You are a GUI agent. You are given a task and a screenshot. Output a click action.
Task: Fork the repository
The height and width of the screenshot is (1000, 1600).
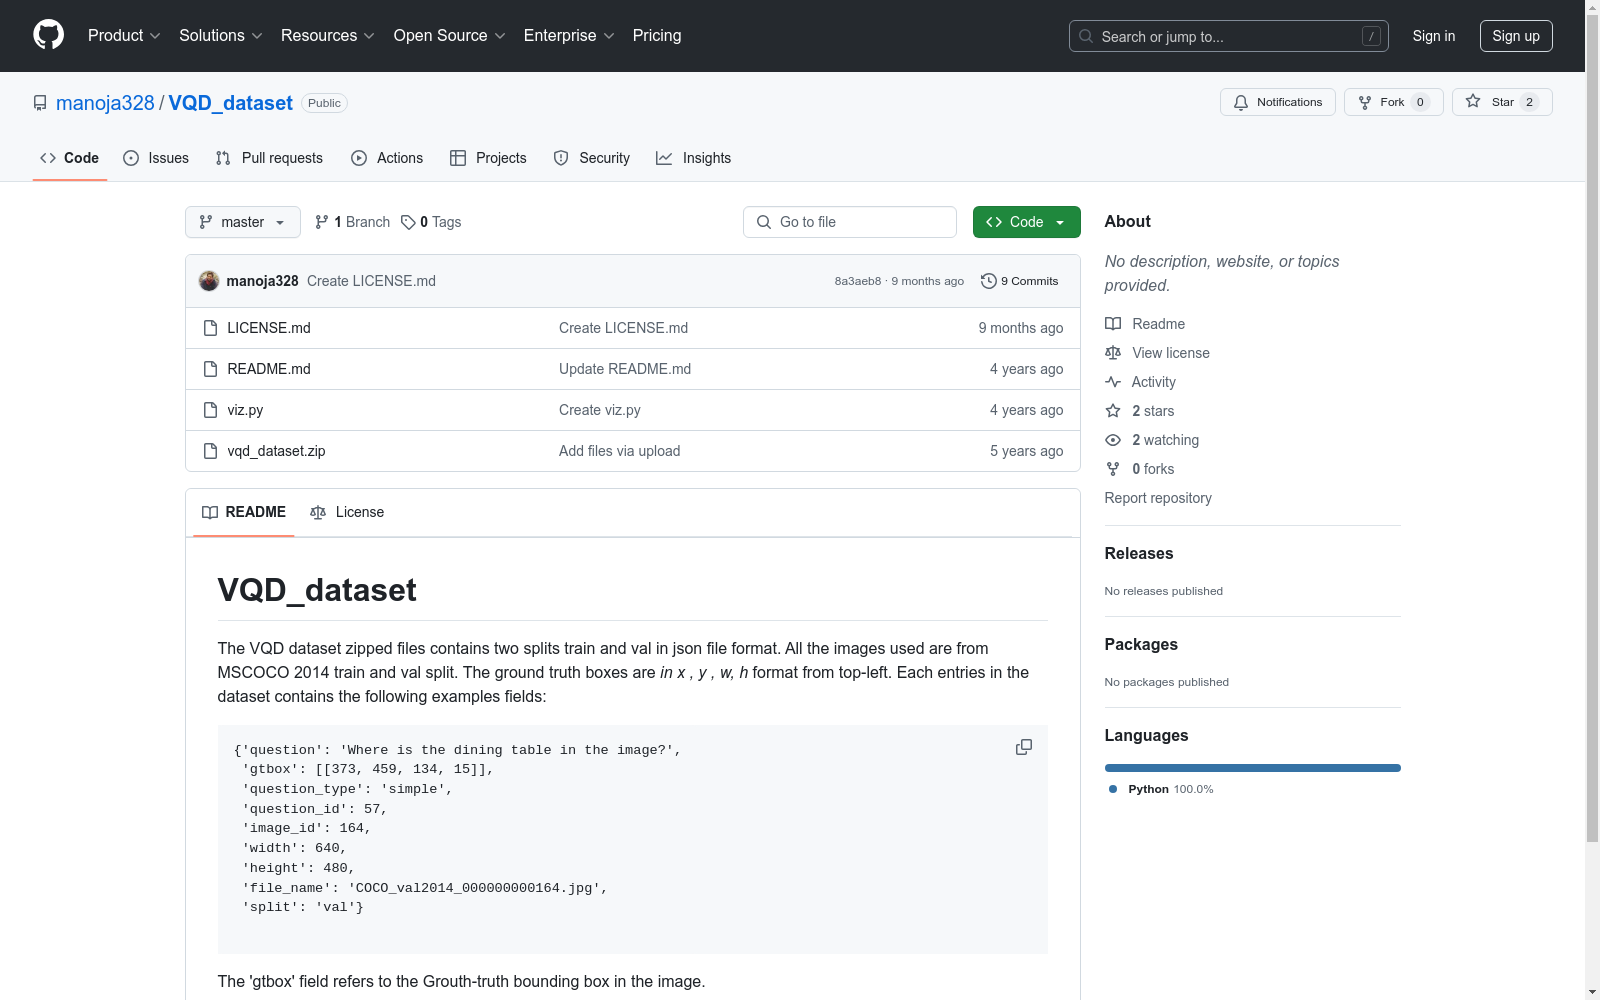pos(1393,102)
